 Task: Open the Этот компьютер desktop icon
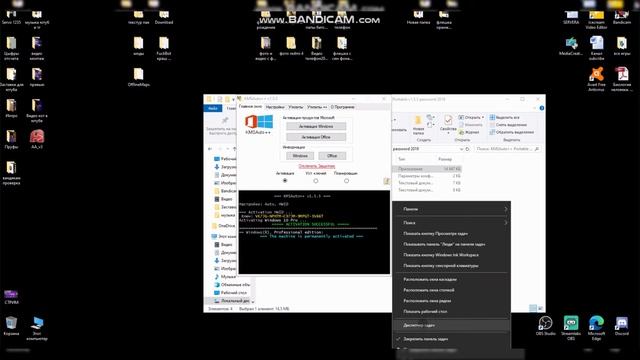click(37, 328)
